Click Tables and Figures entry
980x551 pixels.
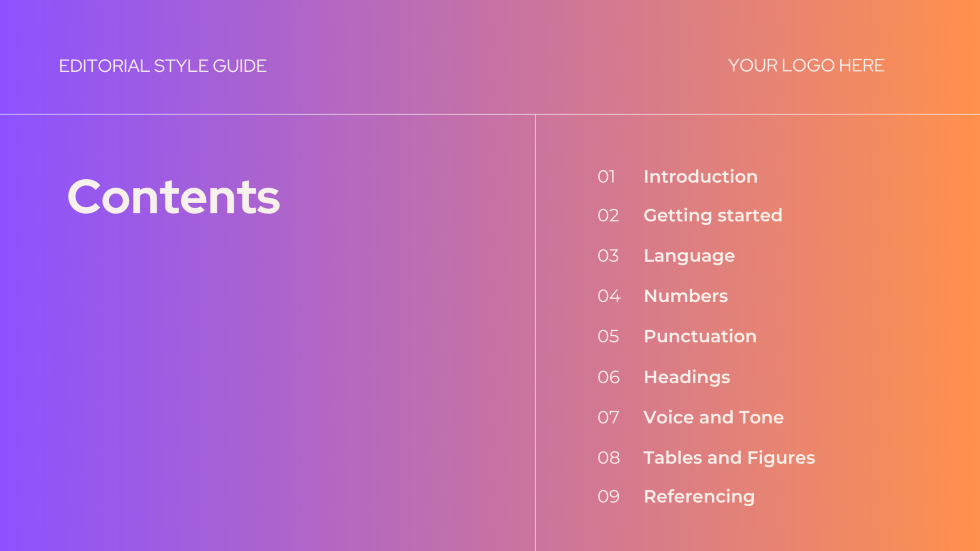pyautogui.click(x=729, y=458)
